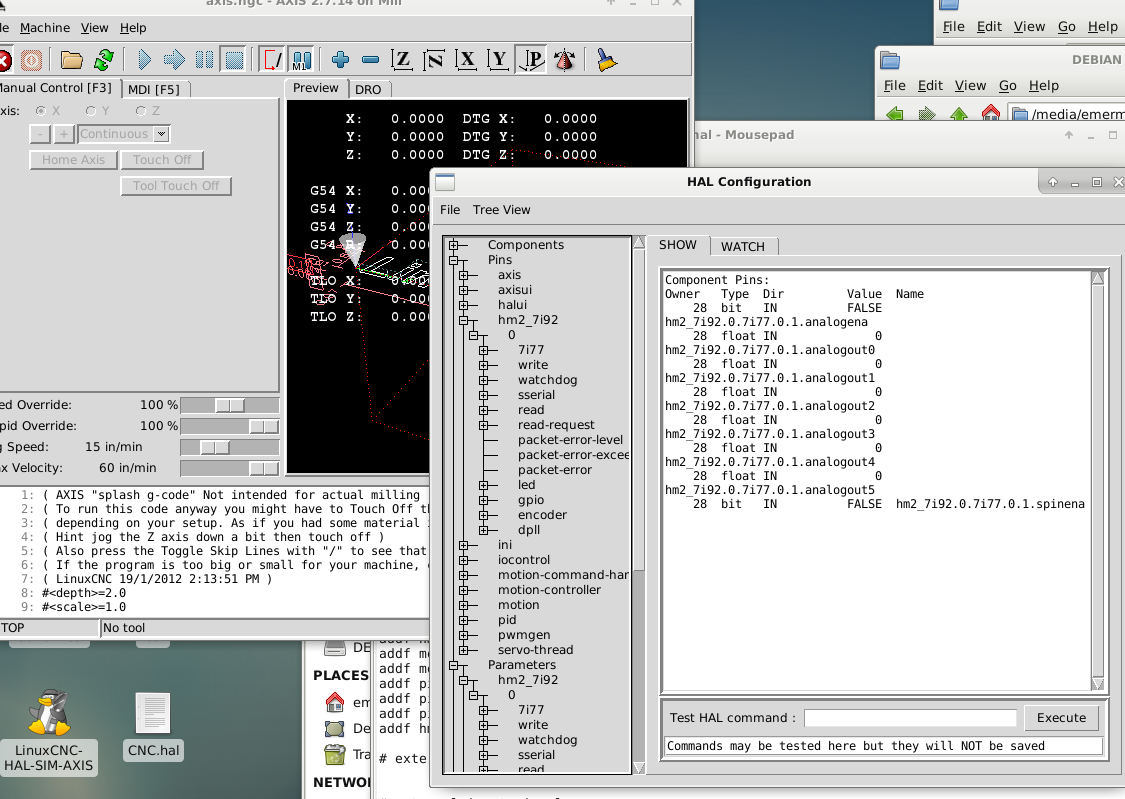Open a G-code file via folder icon
Viewport: 1125px width, 799px height.
pyautogui.click(x=71, y=60)
